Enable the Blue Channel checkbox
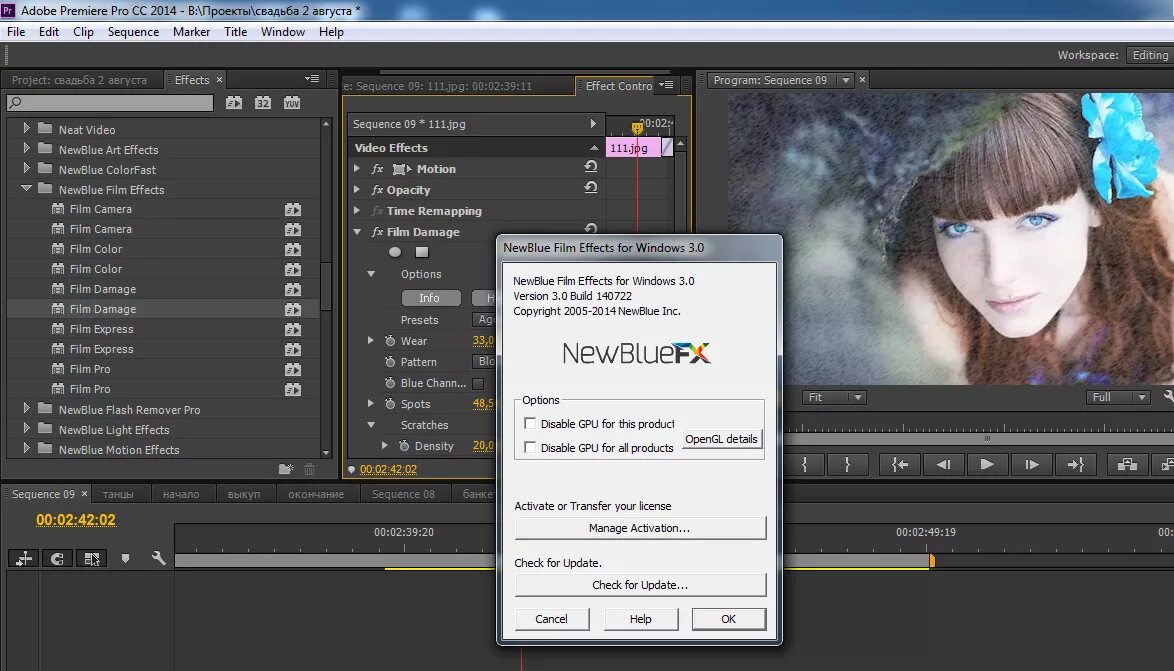The height and width of the screenshot is (671, 1174). coord(478,383)
